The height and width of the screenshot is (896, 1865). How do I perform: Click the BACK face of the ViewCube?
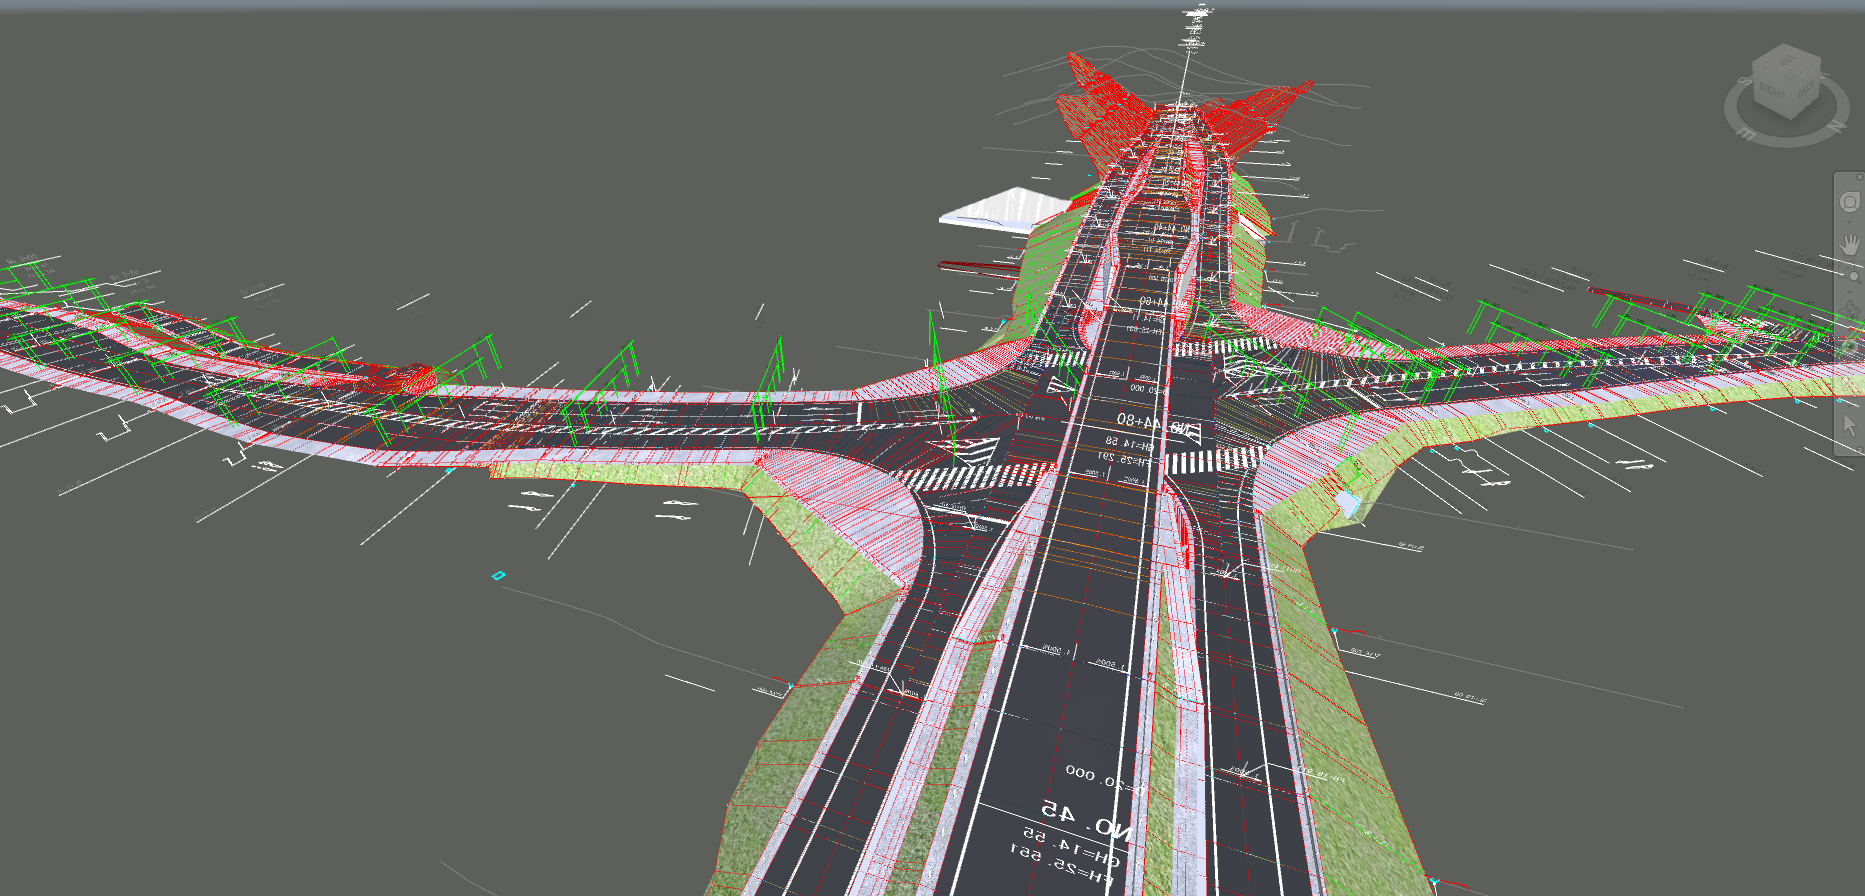[1806, 90]
